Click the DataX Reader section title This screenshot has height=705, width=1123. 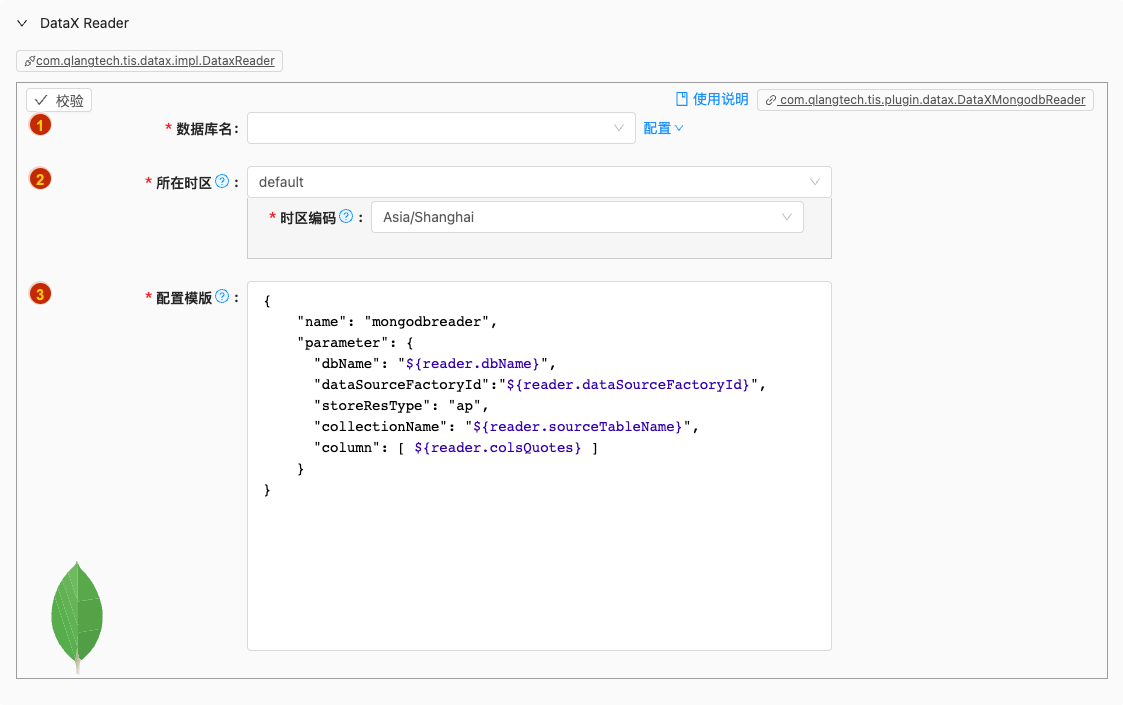84,23
